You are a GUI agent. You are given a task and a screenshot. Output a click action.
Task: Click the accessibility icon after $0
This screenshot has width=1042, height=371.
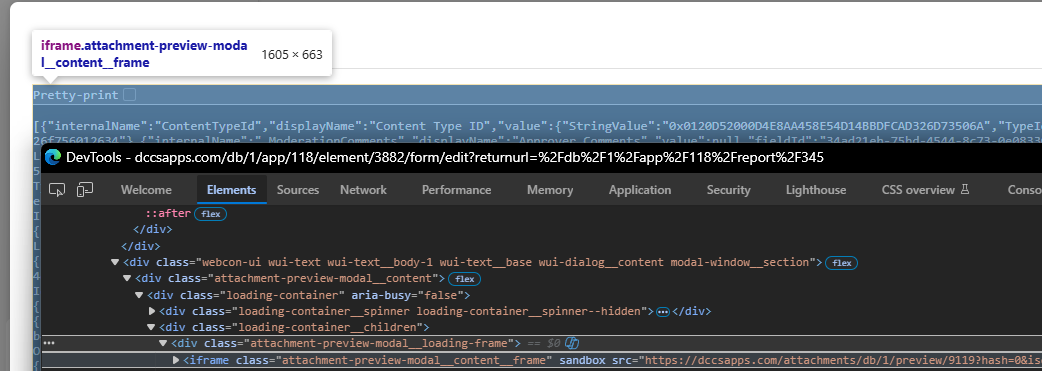coord(573,343)
